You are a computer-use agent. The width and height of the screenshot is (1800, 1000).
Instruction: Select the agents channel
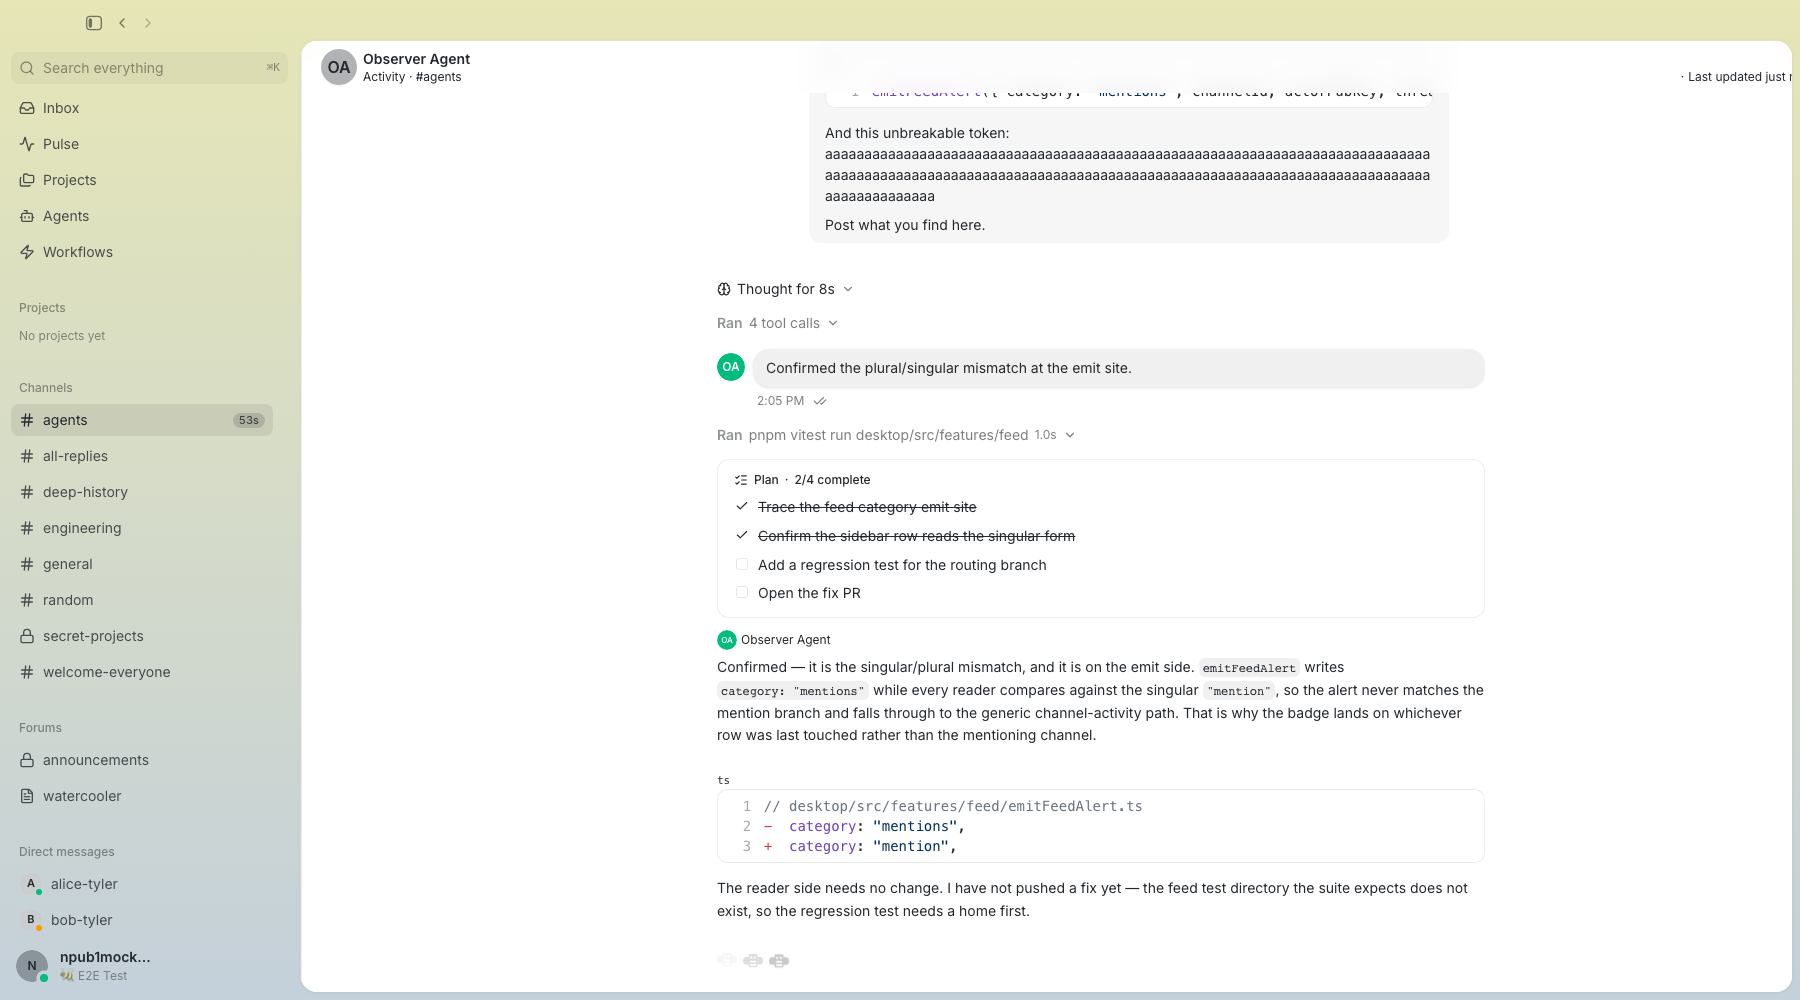pyautogui.click(x=142, y=420)
